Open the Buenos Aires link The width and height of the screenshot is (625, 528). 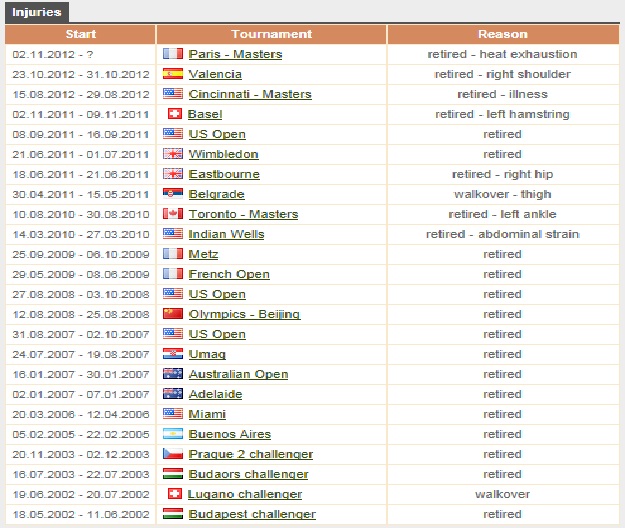230,434
